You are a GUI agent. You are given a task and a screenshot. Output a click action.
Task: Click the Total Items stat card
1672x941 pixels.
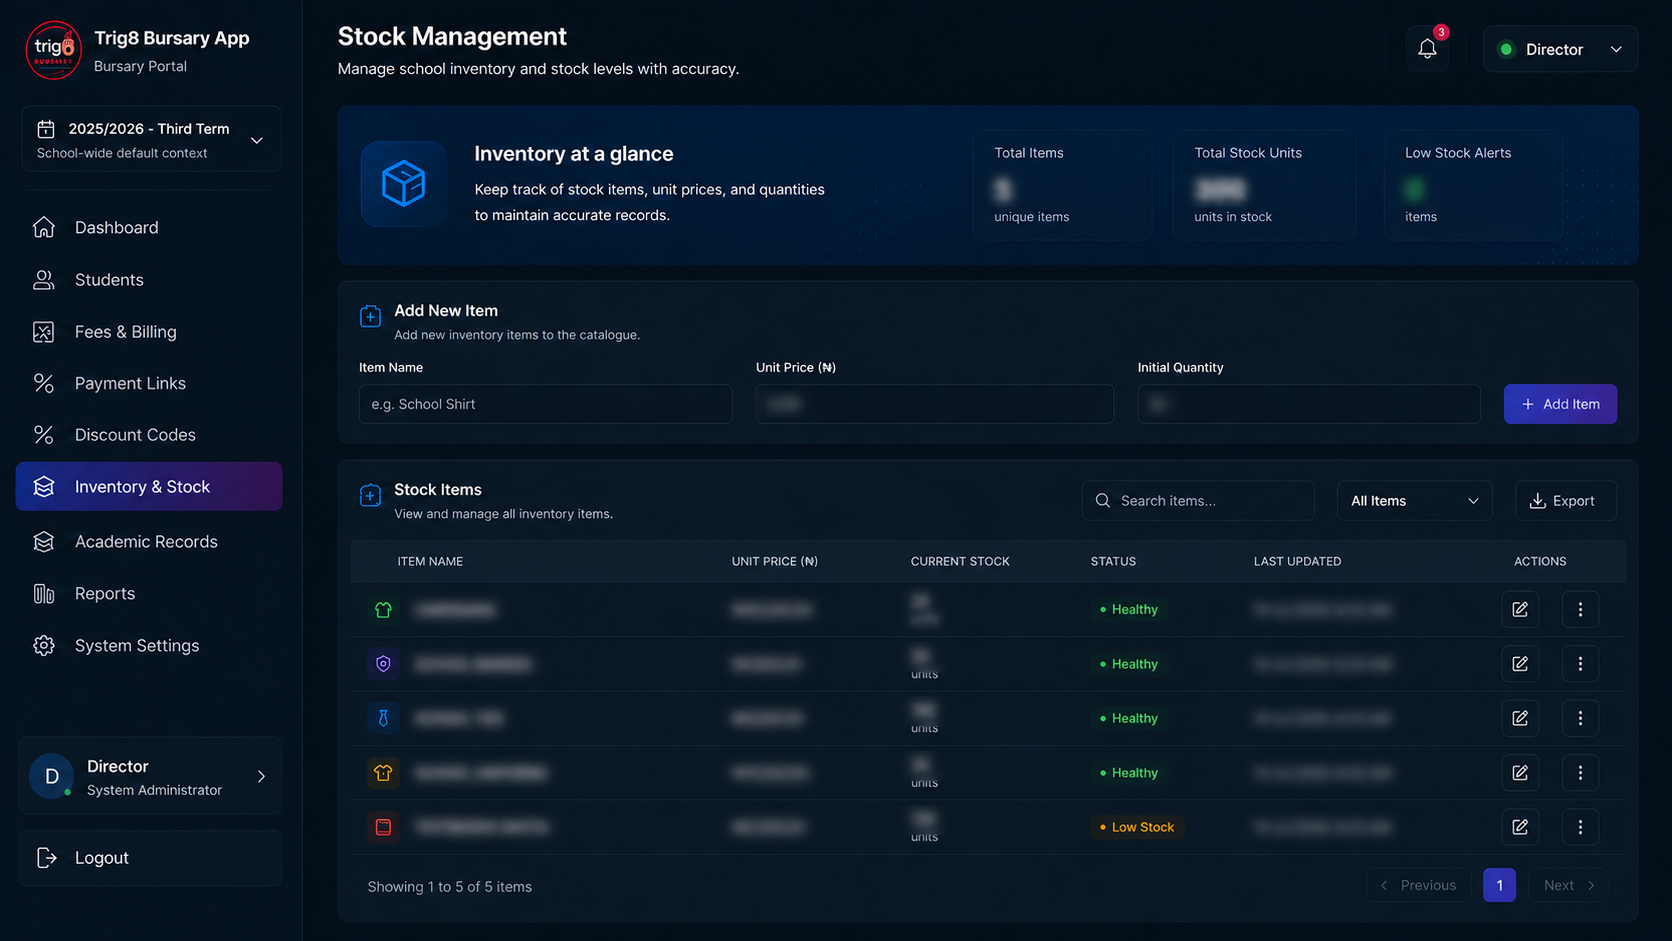point(1062,185)
